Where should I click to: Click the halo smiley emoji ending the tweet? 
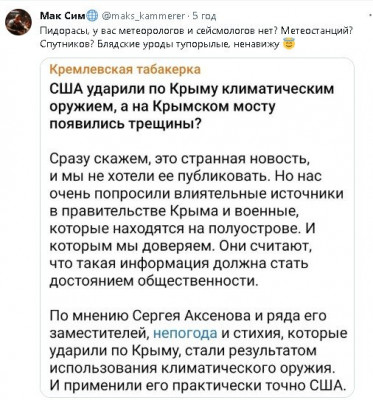(287, 44)
